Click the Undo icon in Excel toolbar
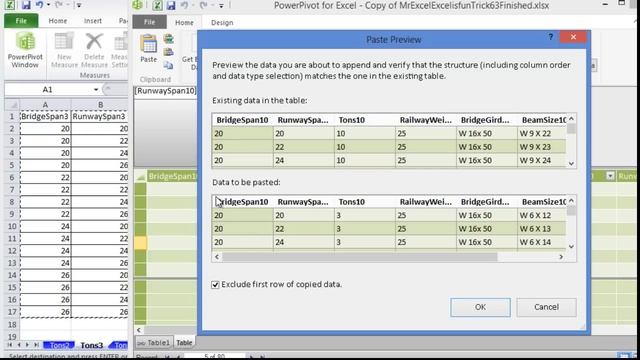This screenshot has height=360, width=640. click(39, 5)
